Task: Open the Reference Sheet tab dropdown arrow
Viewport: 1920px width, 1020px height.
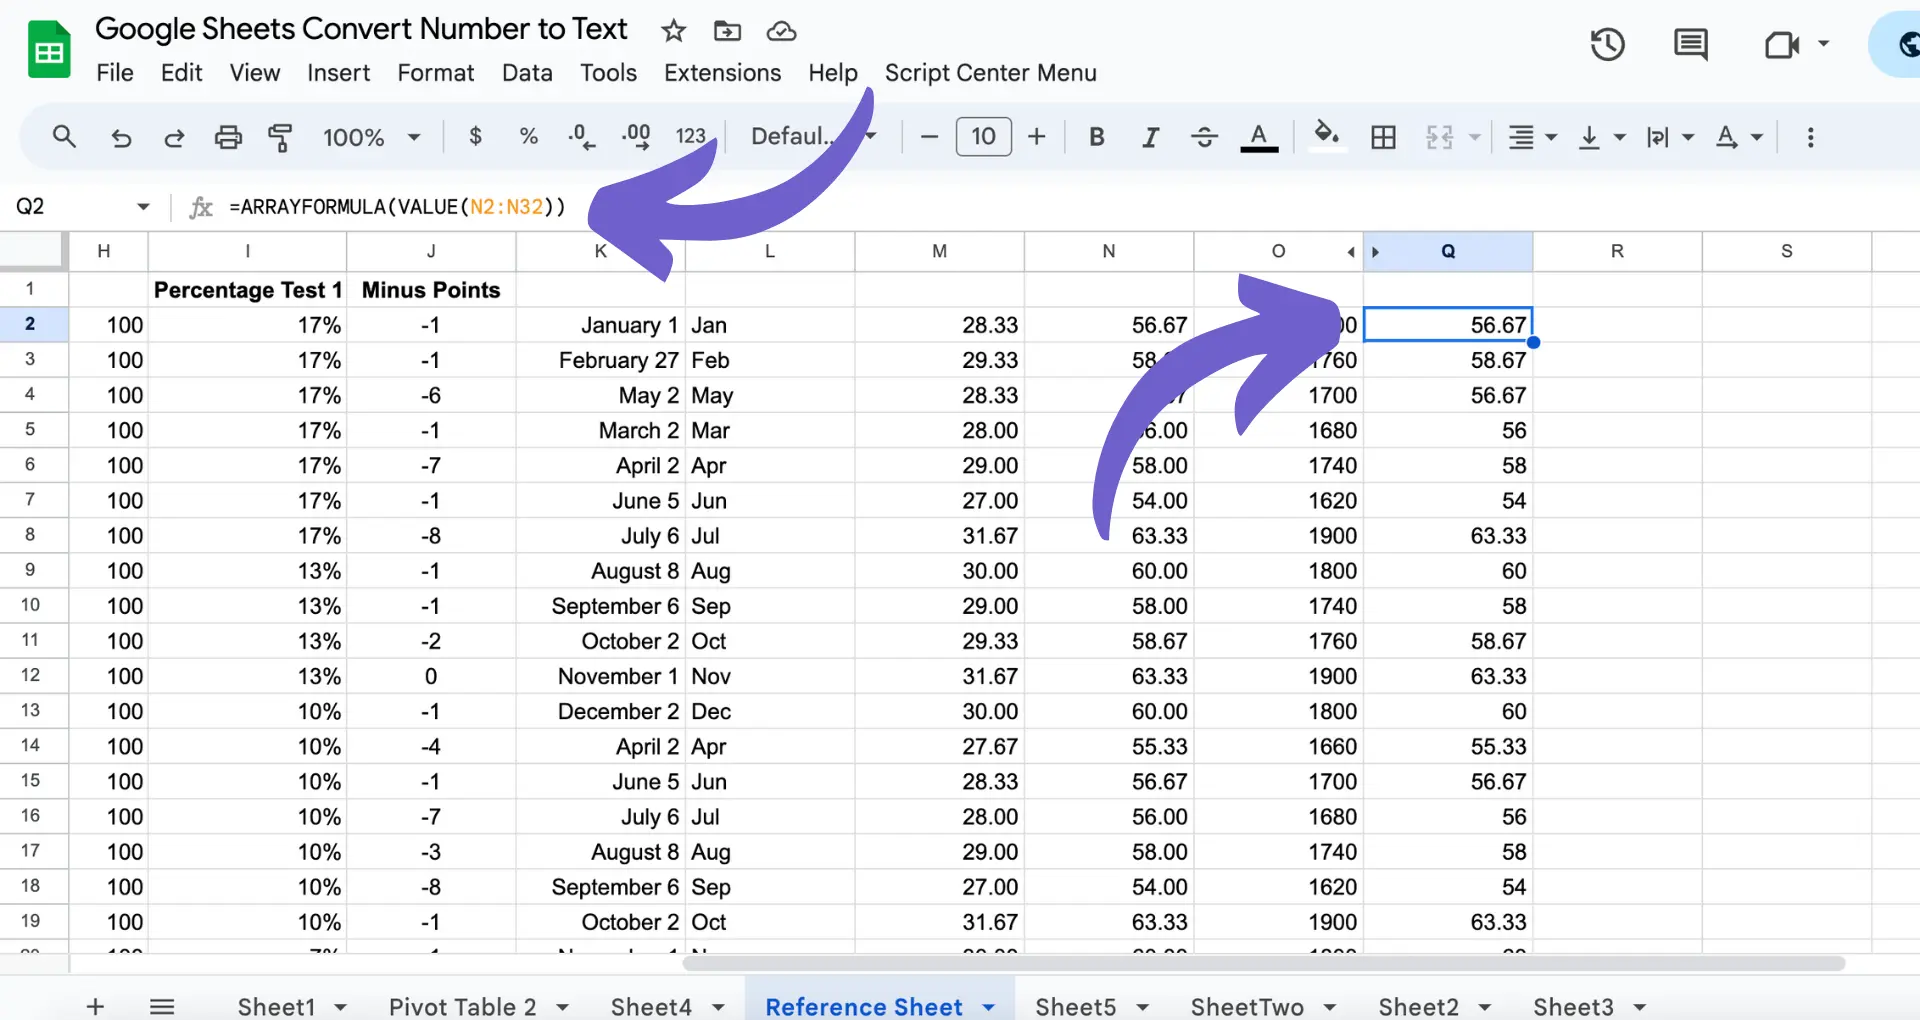Action: click(989, 1007)
